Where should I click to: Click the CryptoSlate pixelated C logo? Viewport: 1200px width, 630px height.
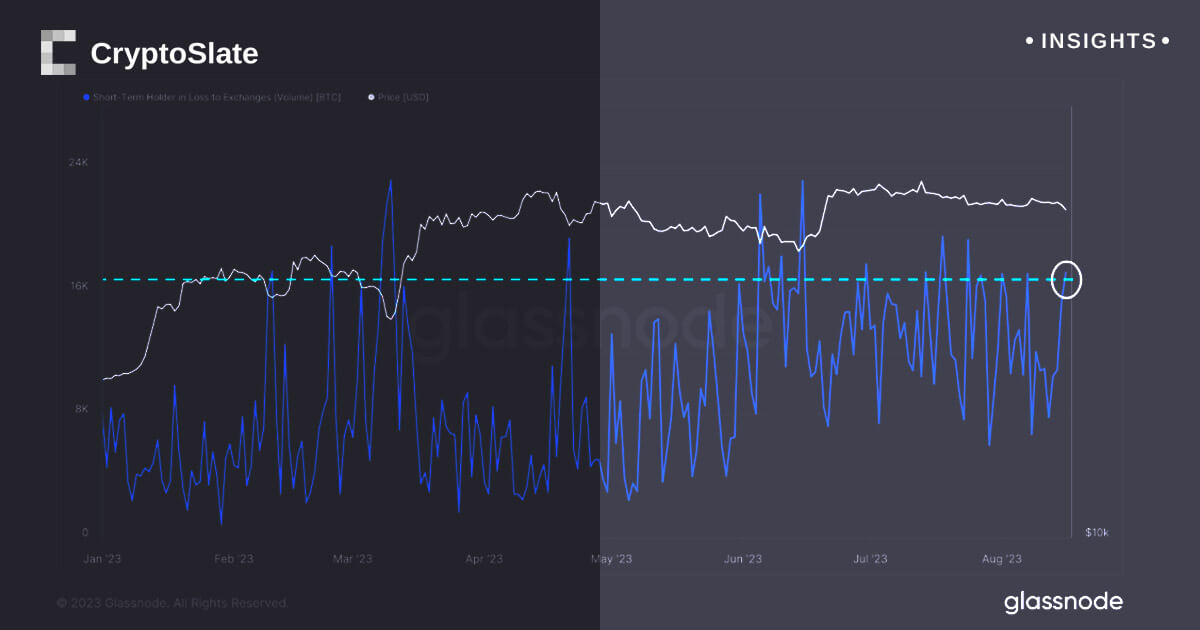pyautogui.click(x=59, y=53)
